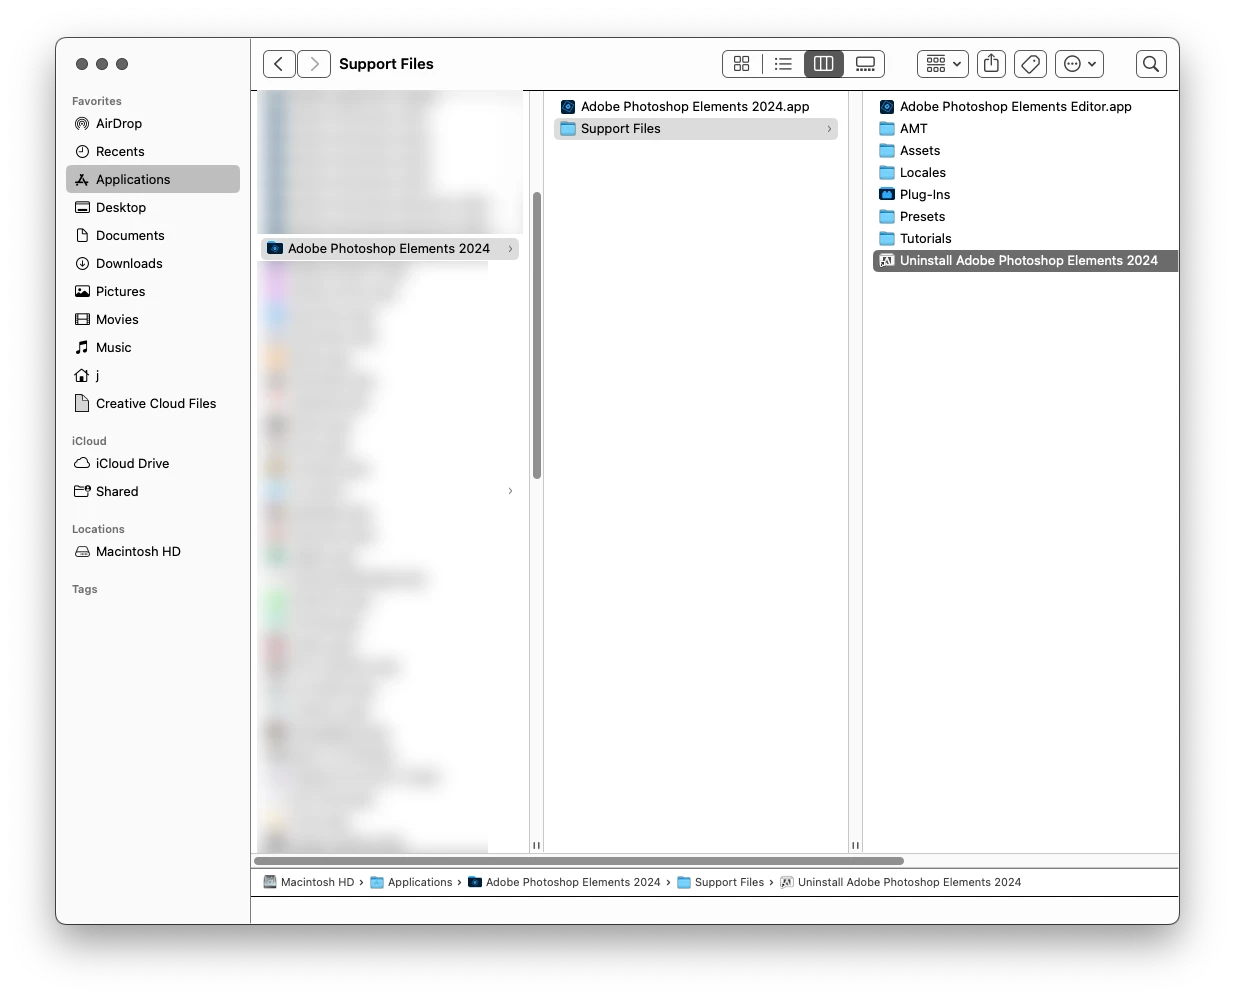The image size is (1235, 998).
Task: Open Recents in the sidebar
Action: coord(153,152)
